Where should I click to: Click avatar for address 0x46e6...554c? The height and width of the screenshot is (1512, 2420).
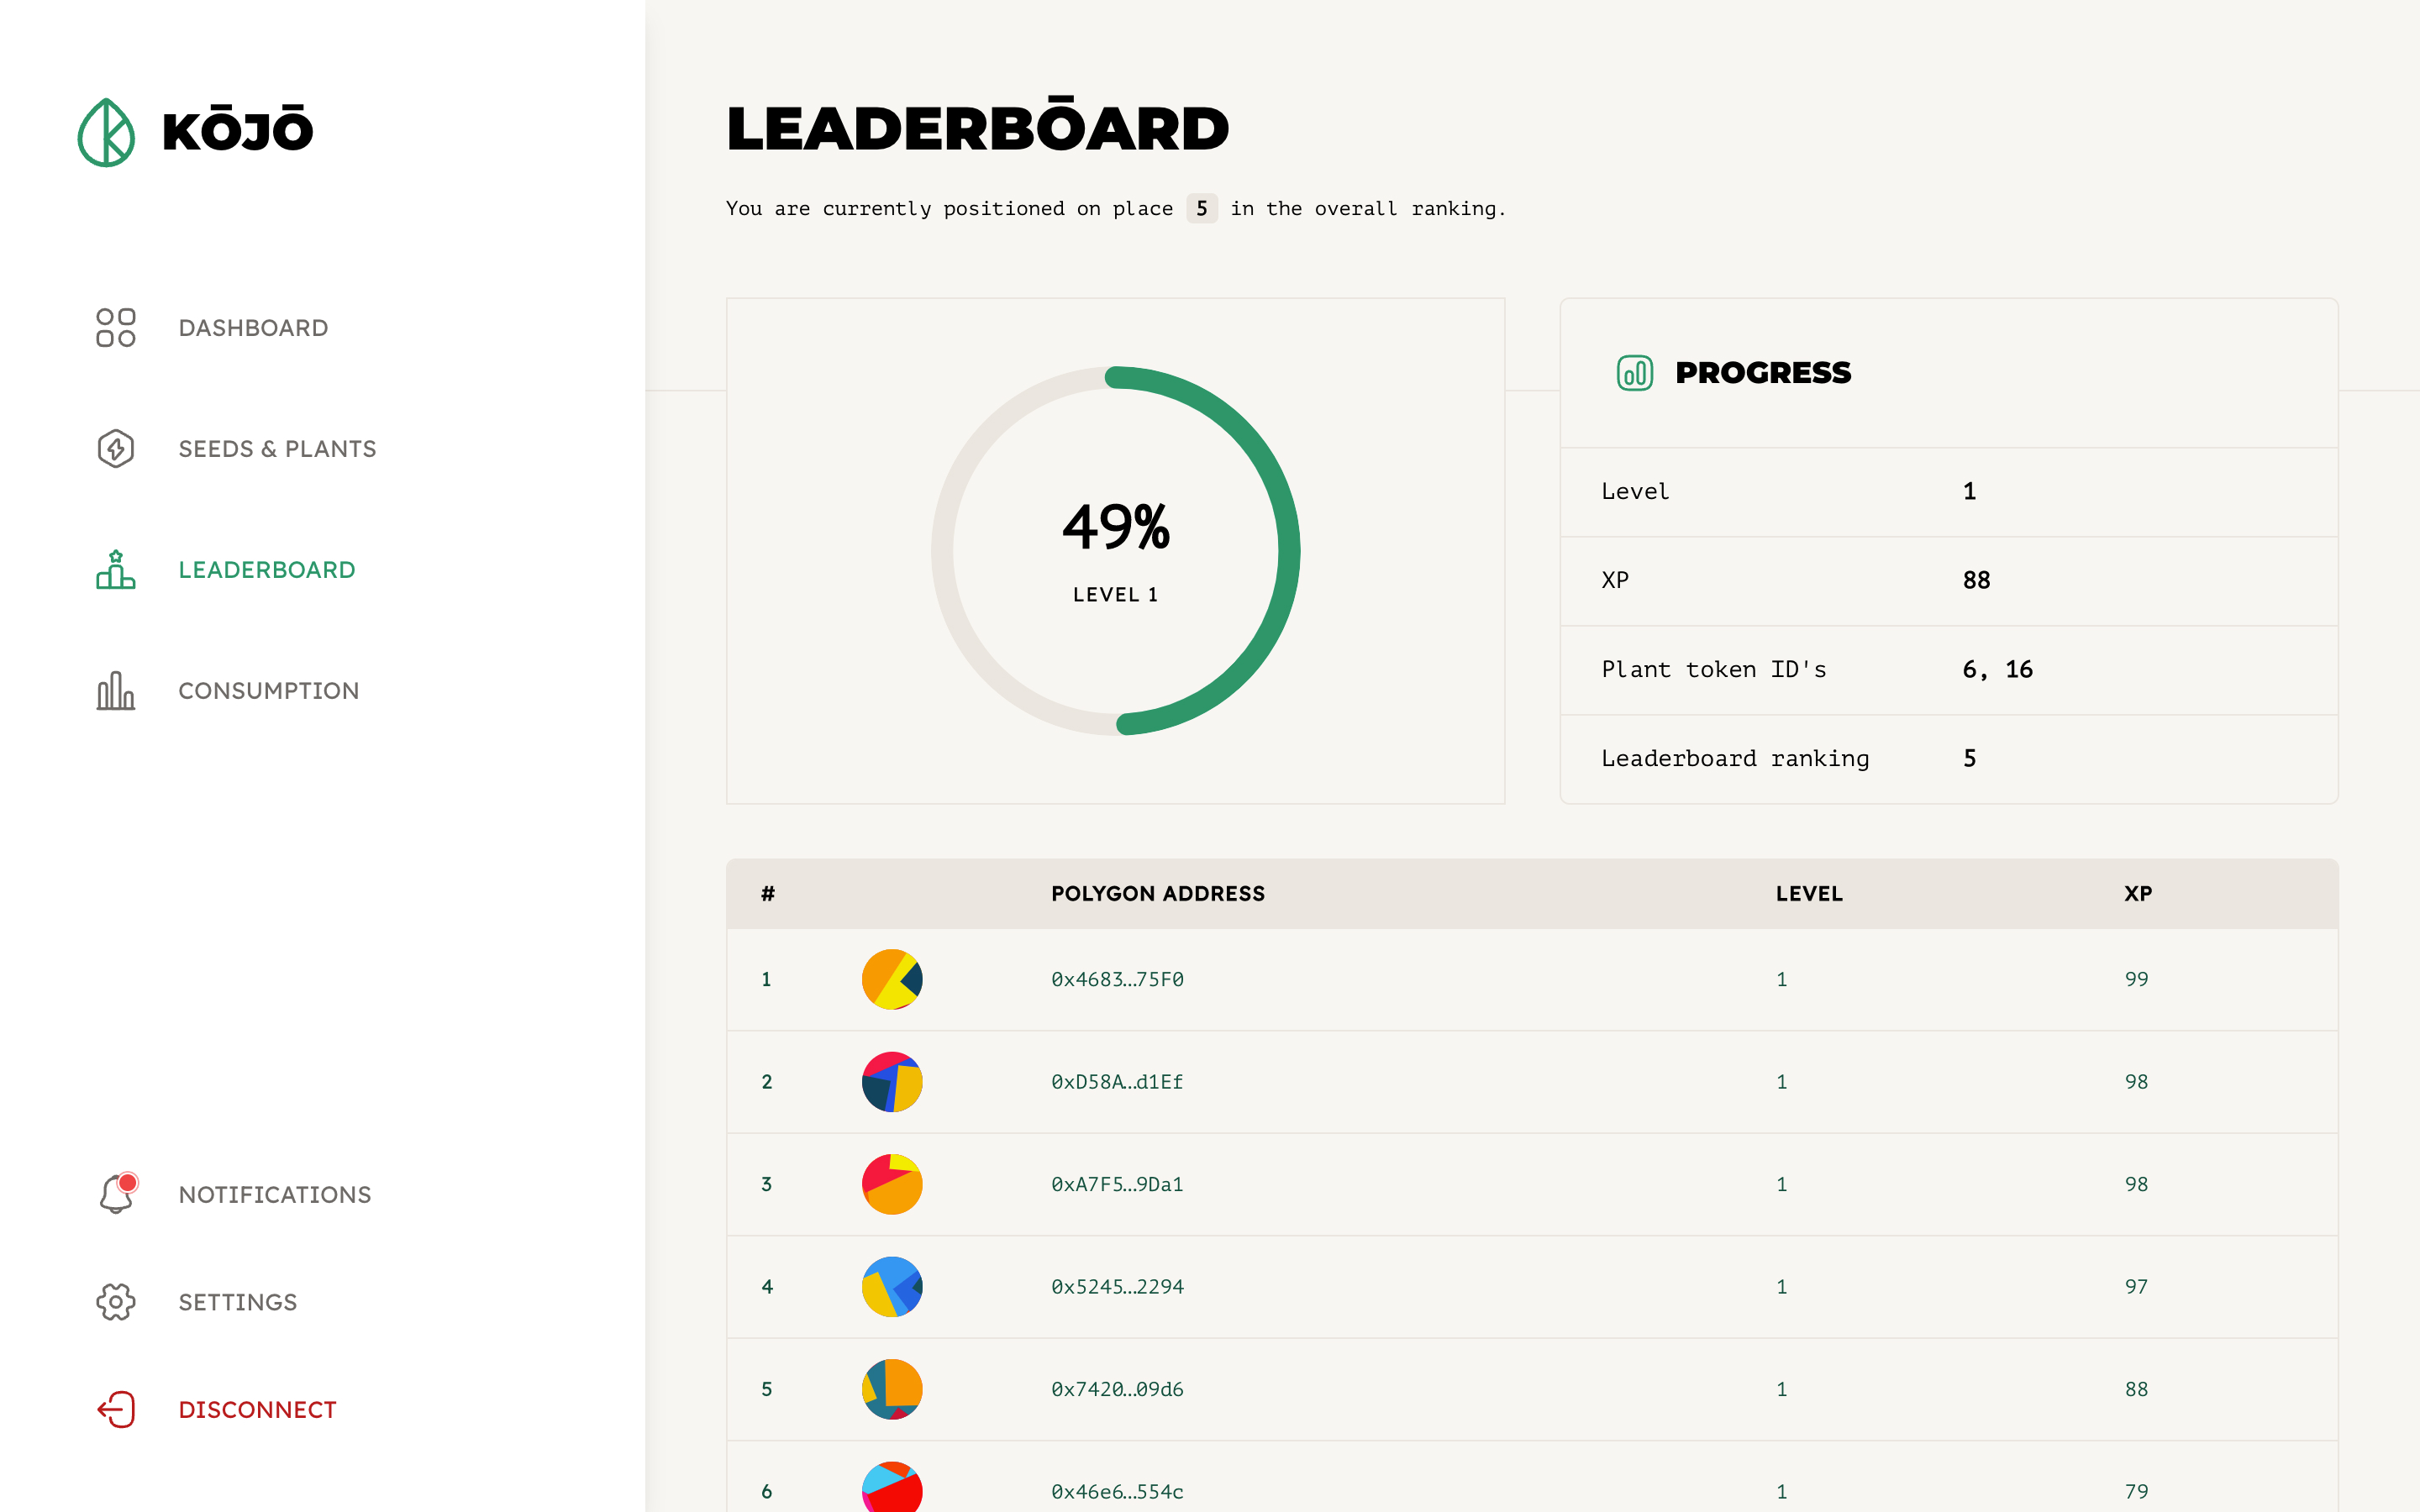[892, 1488]
